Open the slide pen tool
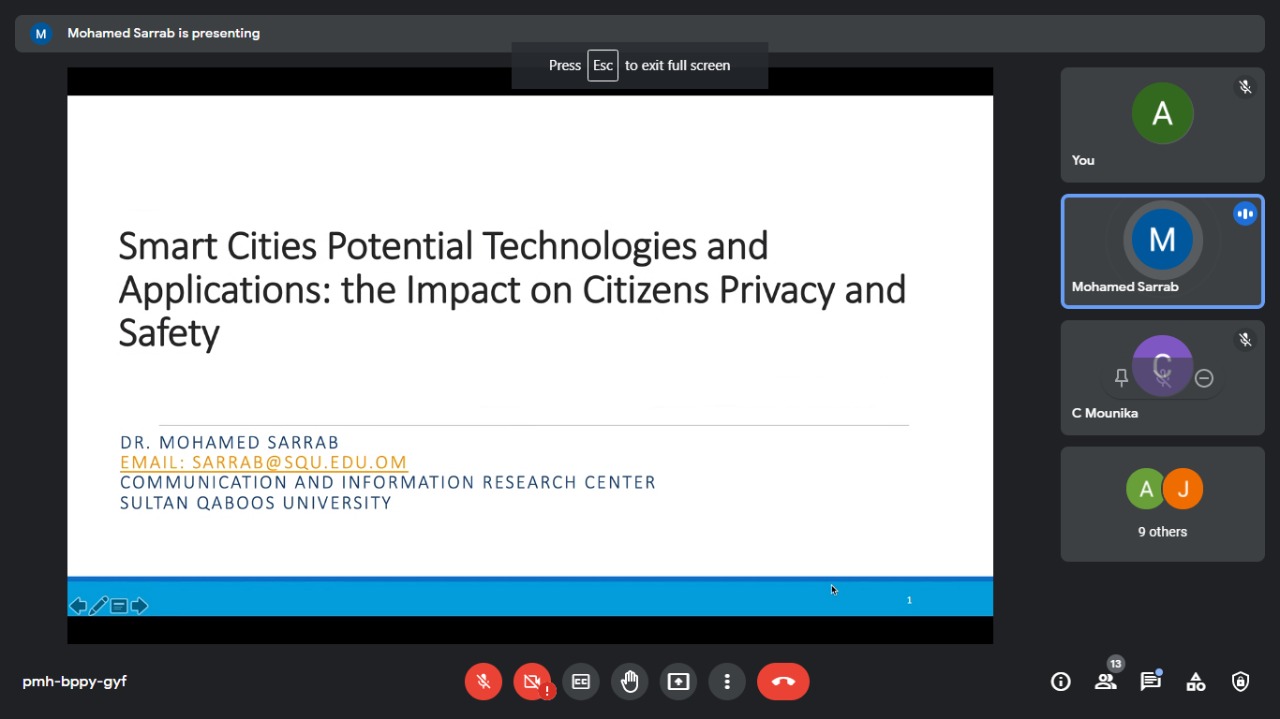Image resolution: width=1280 pixels, height=719 pixels. coord(98,606)
